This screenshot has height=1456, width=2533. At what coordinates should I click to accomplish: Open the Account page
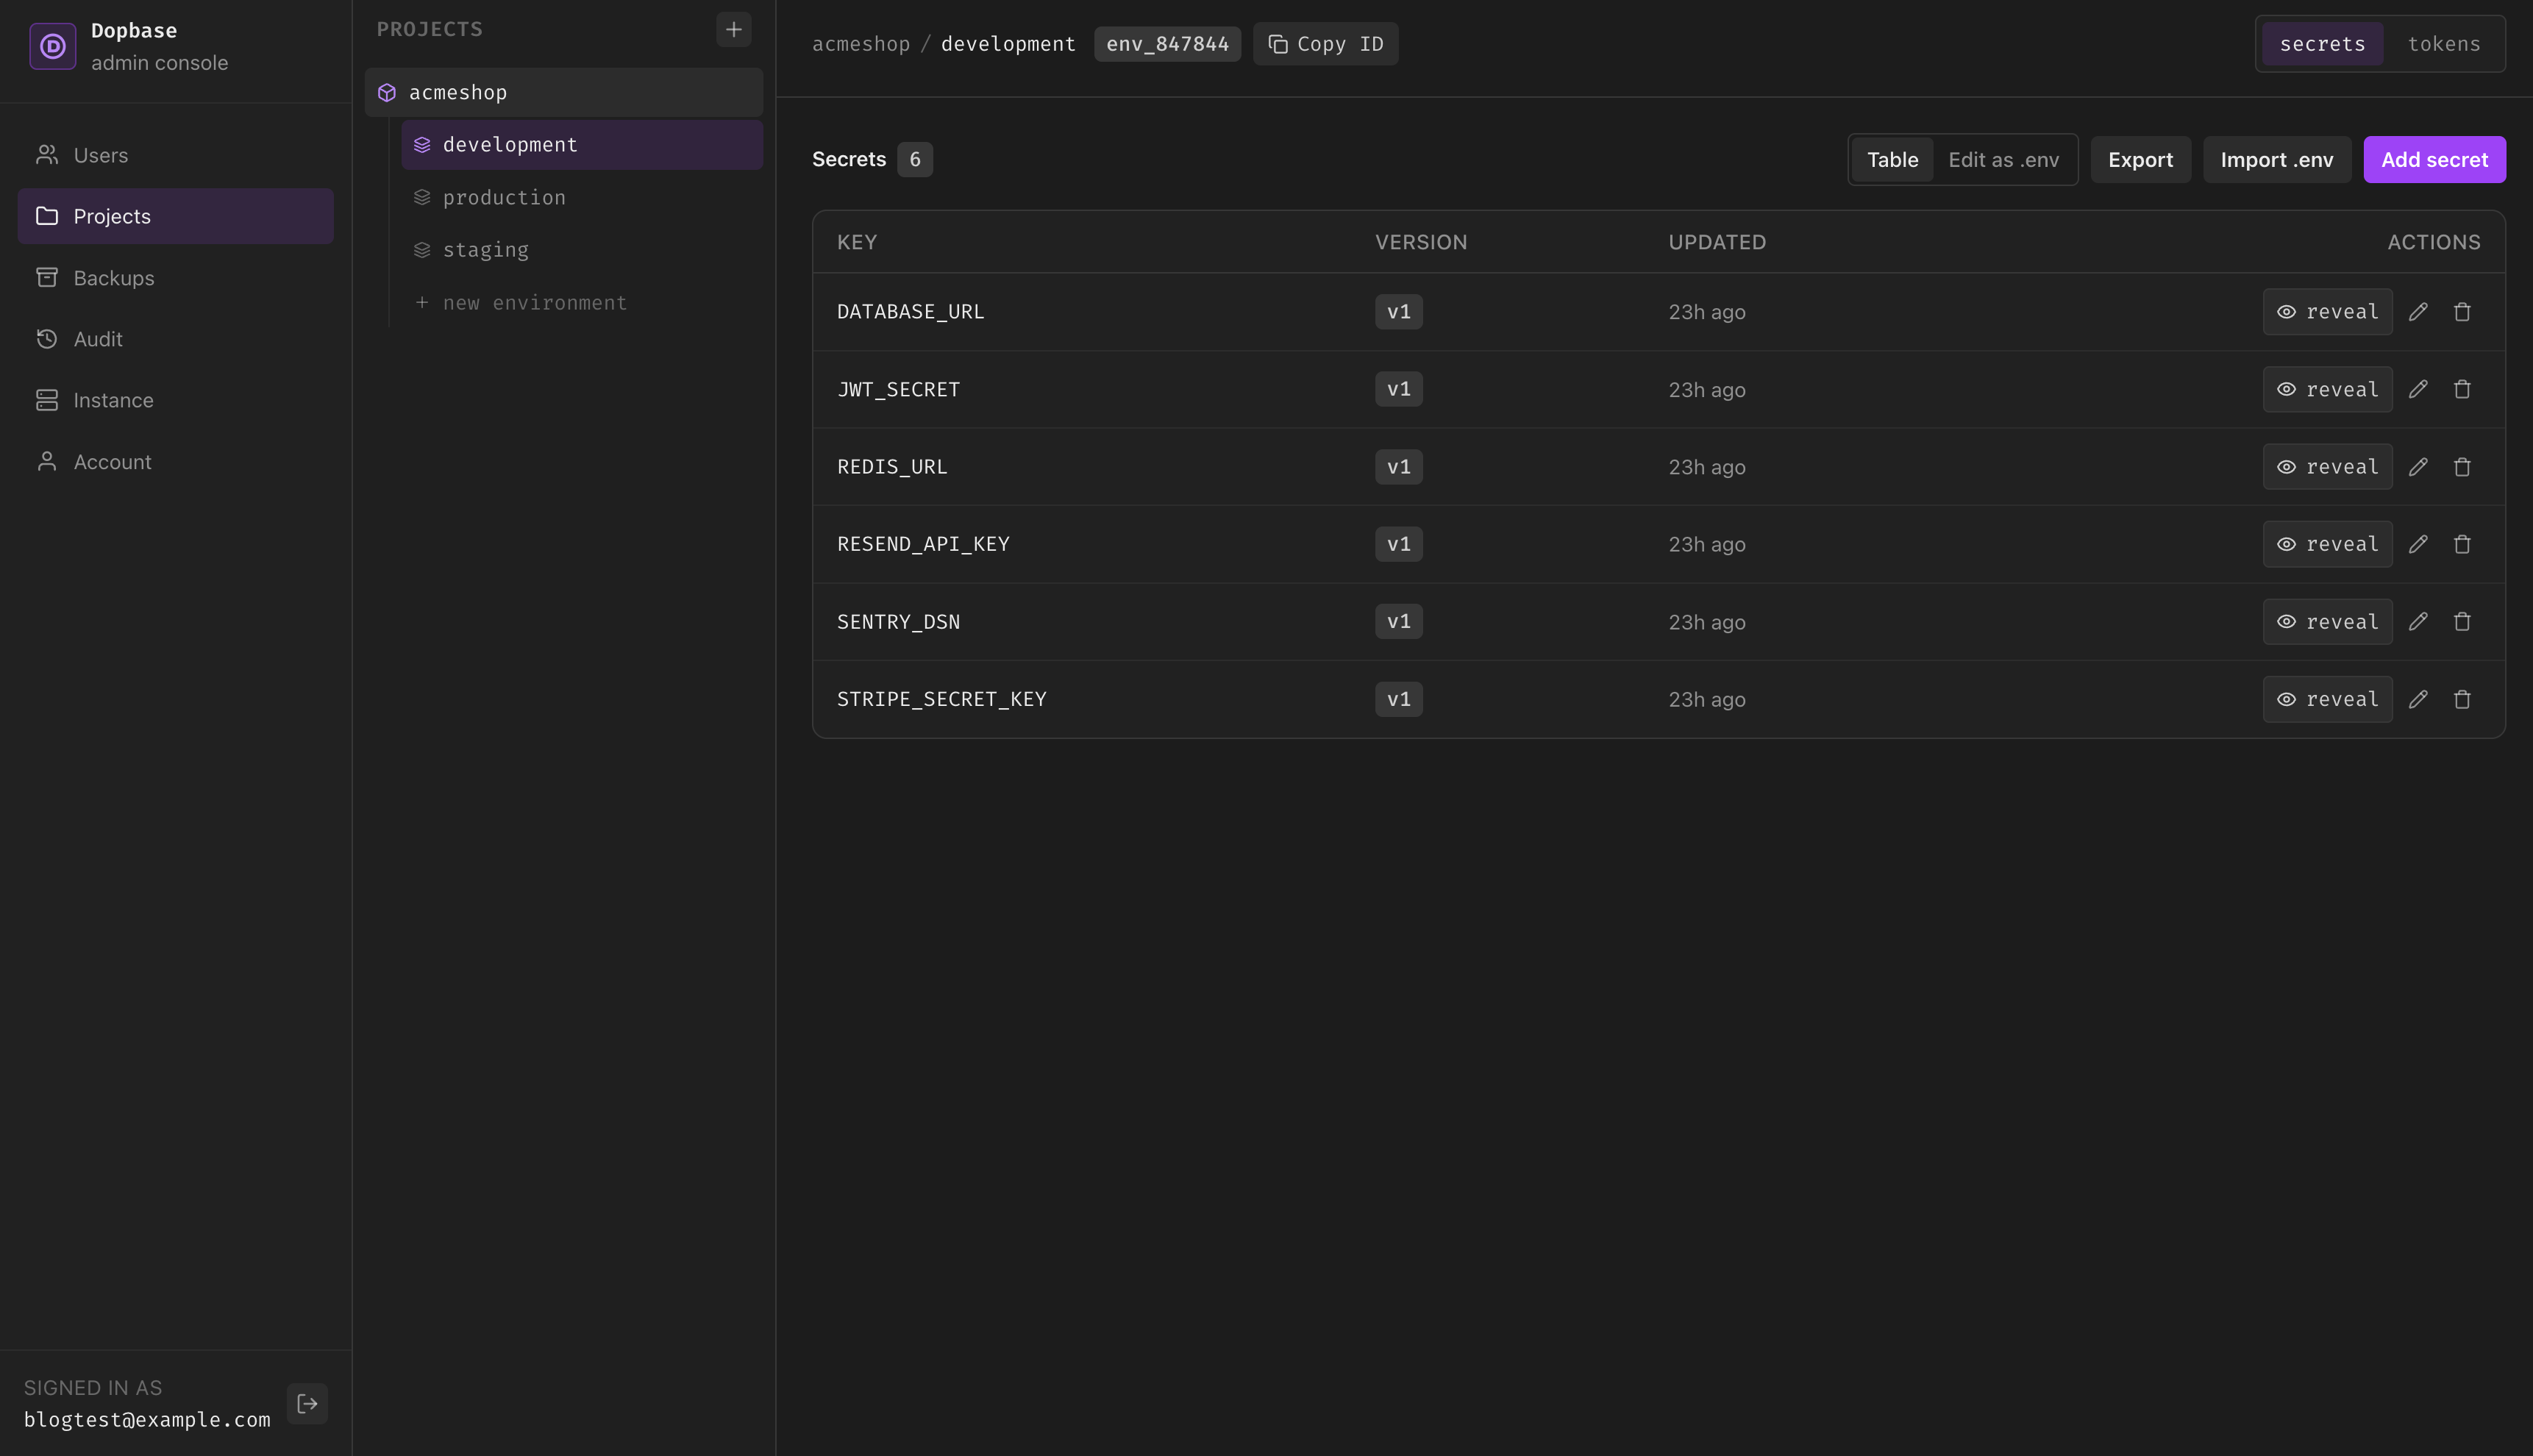tap(176, 462)
